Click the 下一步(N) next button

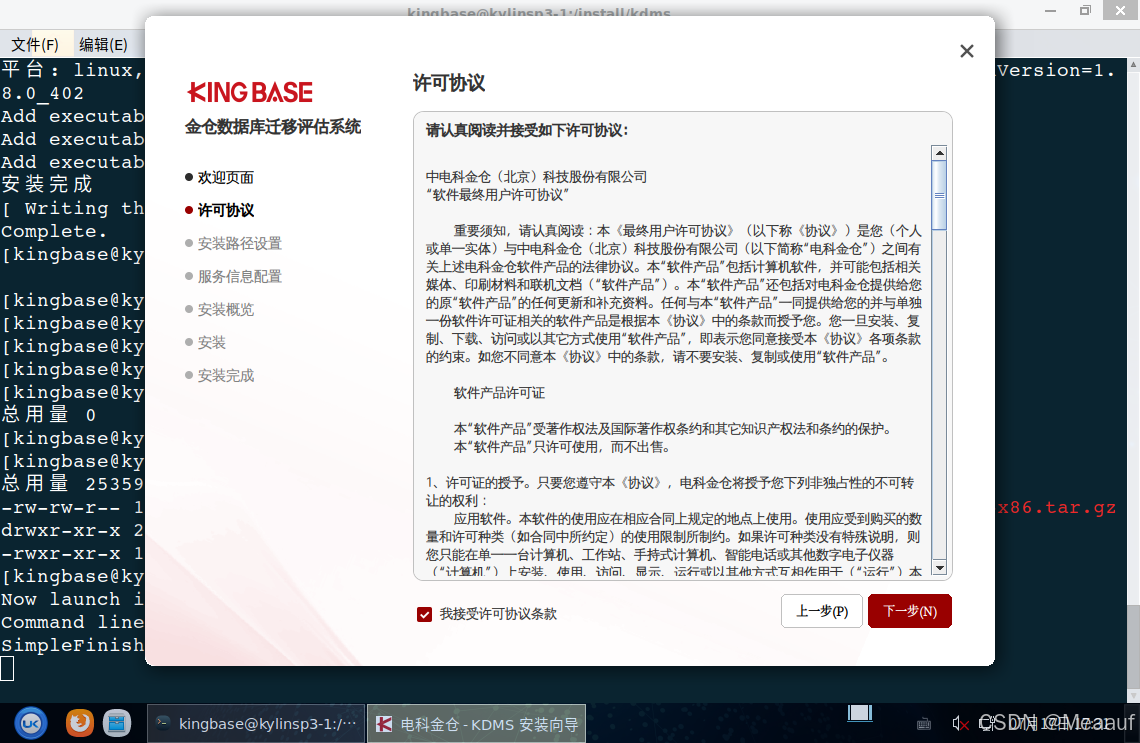tap(910, 611)
